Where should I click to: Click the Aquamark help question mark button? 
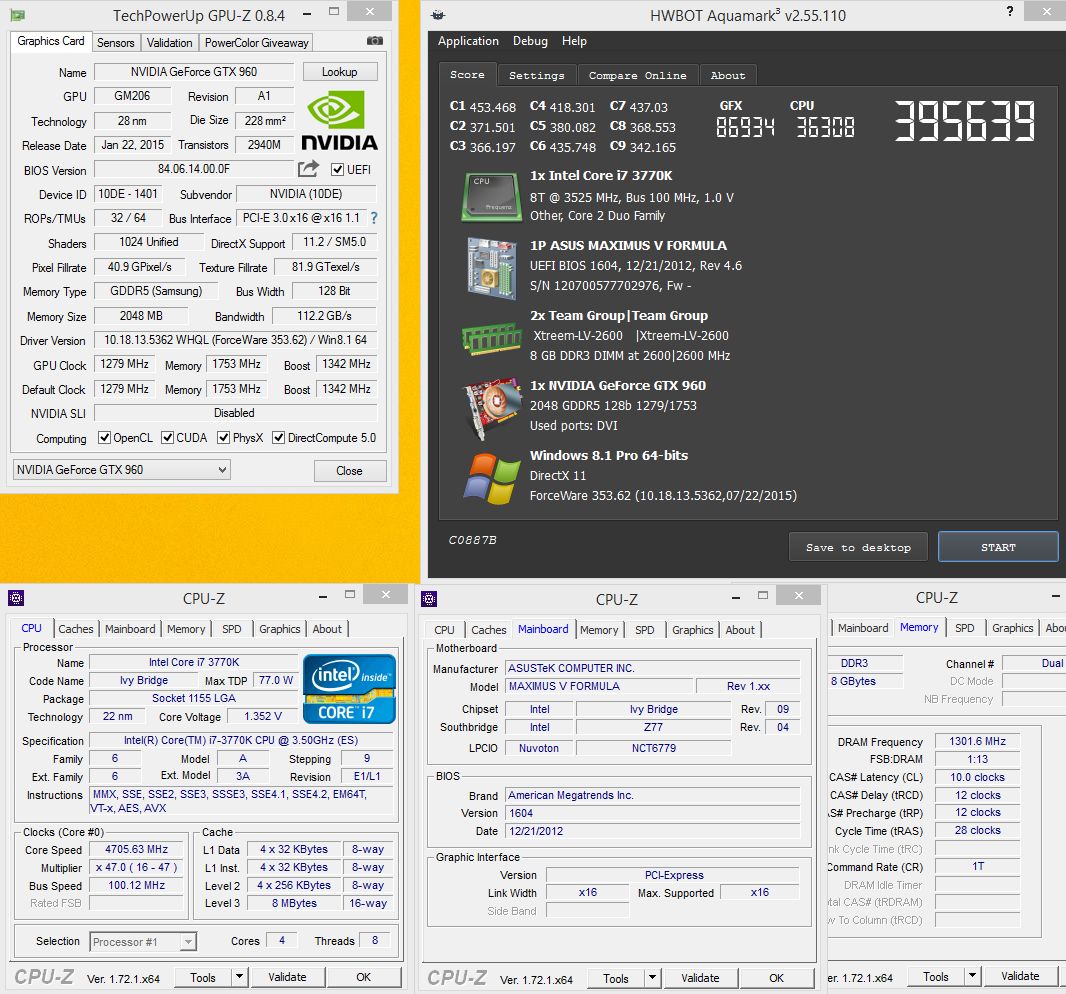click(x=1010, y=11)
